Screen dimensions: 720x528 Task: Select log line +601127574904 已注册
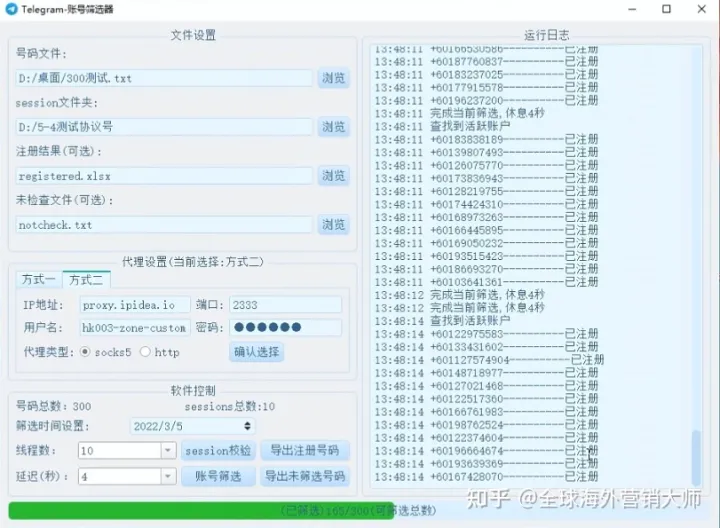click(489, 360)
